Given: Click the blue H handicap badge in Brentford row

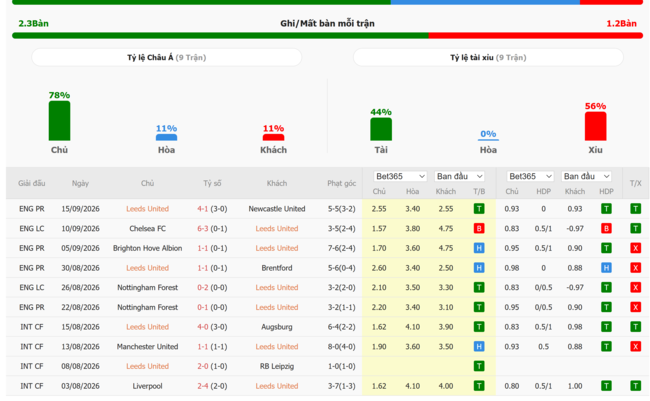Looking at the screenshot, I should (606, 268).
